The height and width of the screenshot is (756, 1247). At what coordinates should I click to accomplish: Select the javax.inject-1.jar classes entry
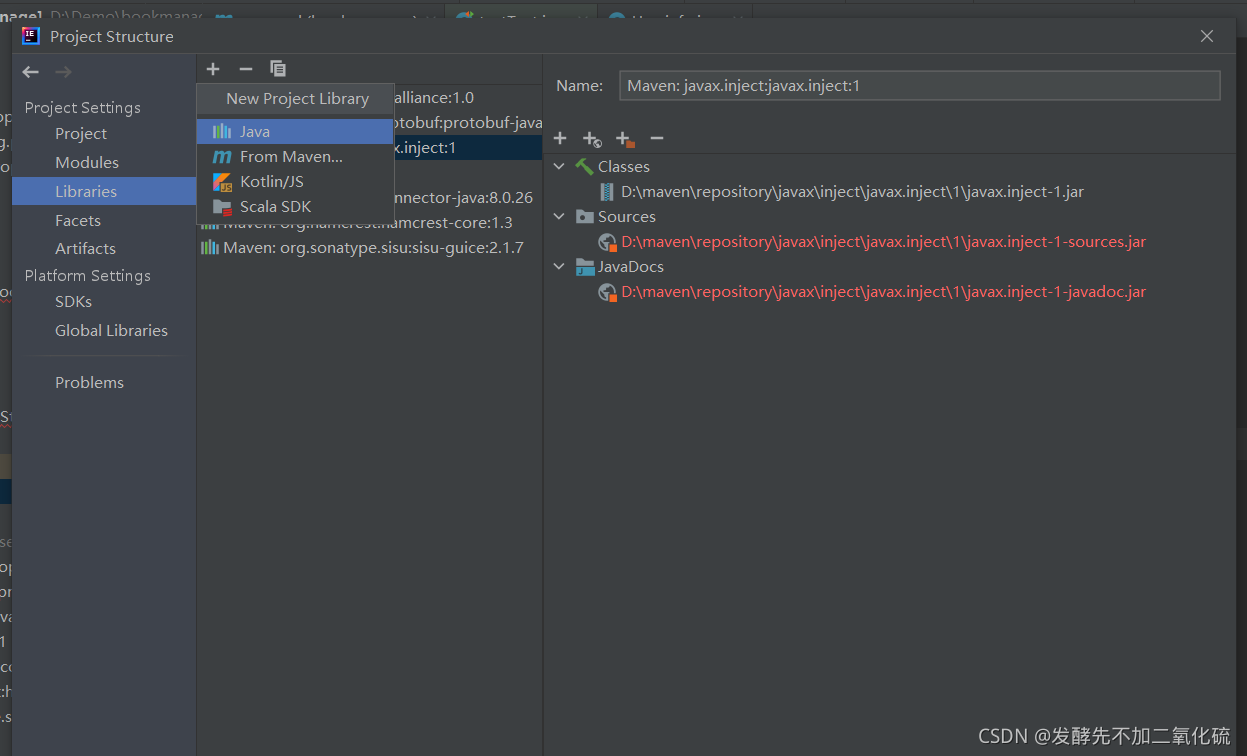(852, 191)
